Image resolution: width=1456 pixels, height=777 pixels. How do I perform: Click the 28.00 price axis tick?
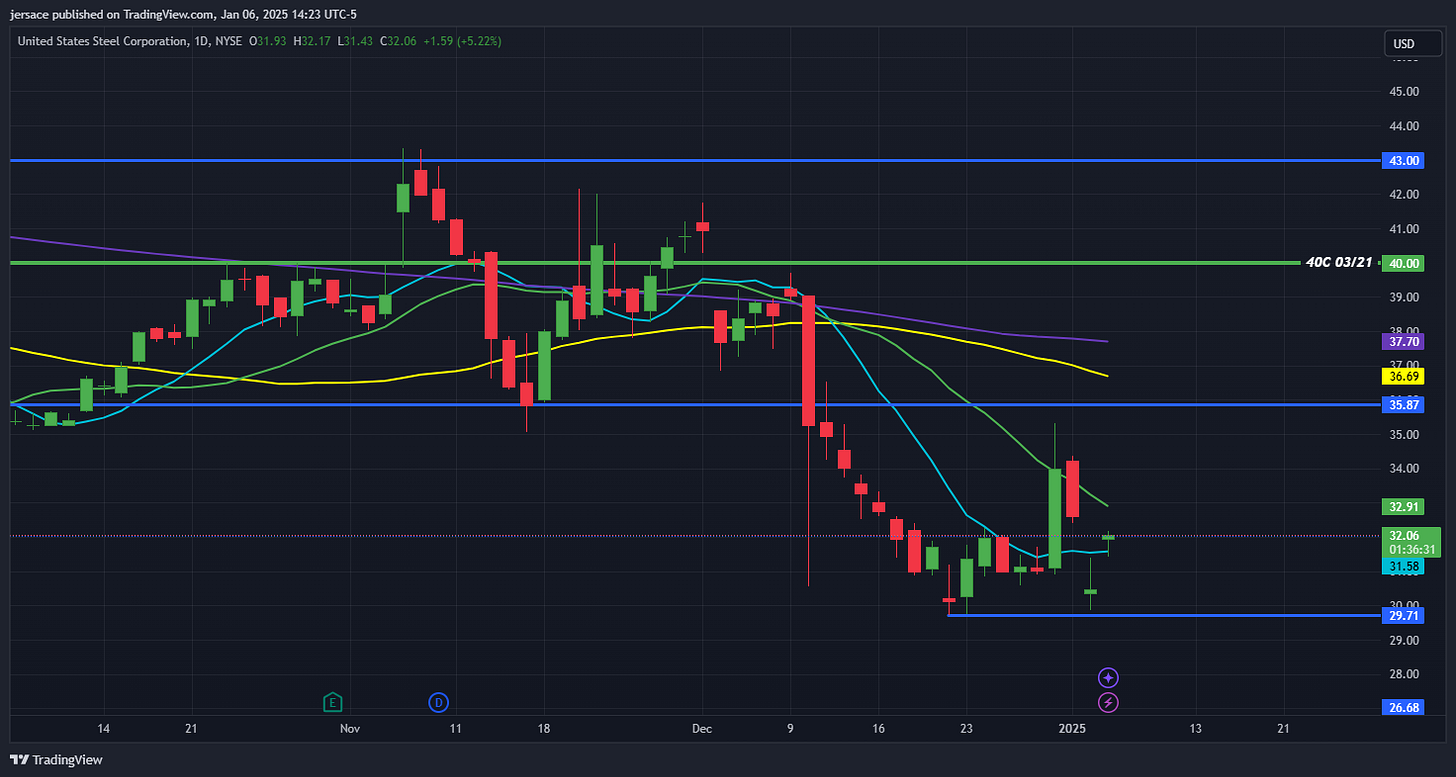pos(1405,674)
